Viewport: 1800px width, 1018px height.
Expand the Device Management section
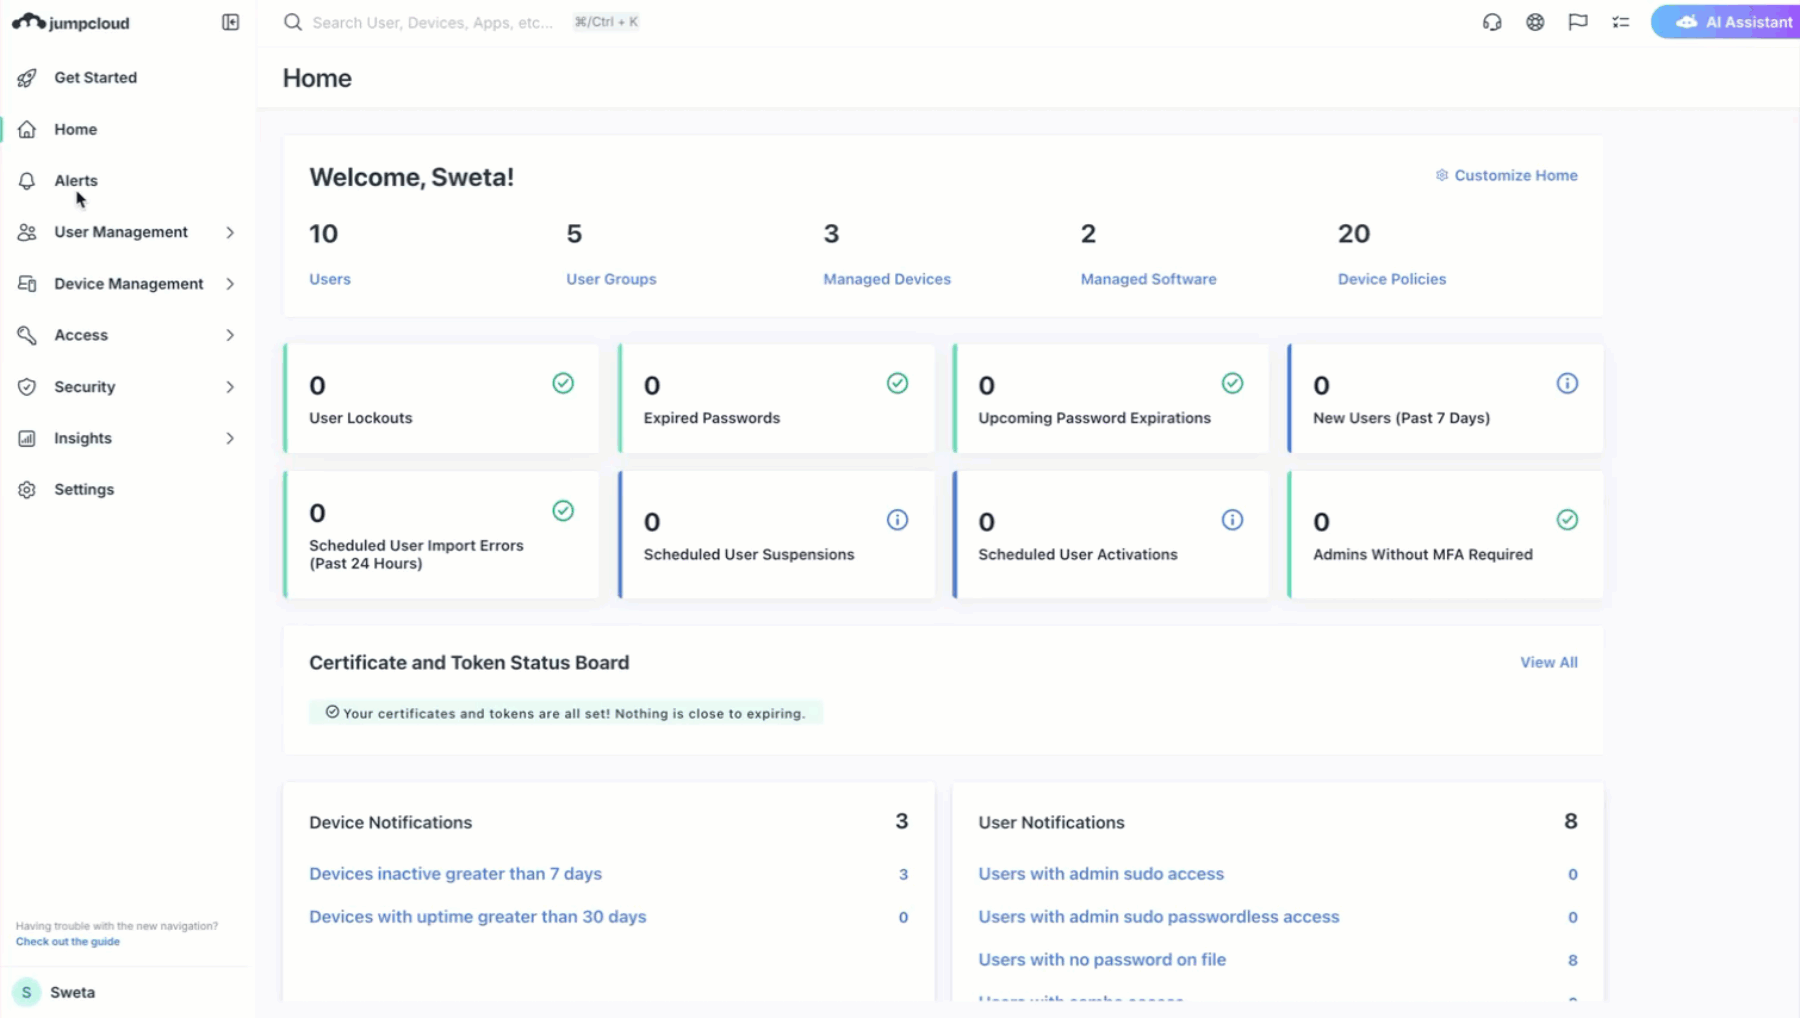[230, 283]
